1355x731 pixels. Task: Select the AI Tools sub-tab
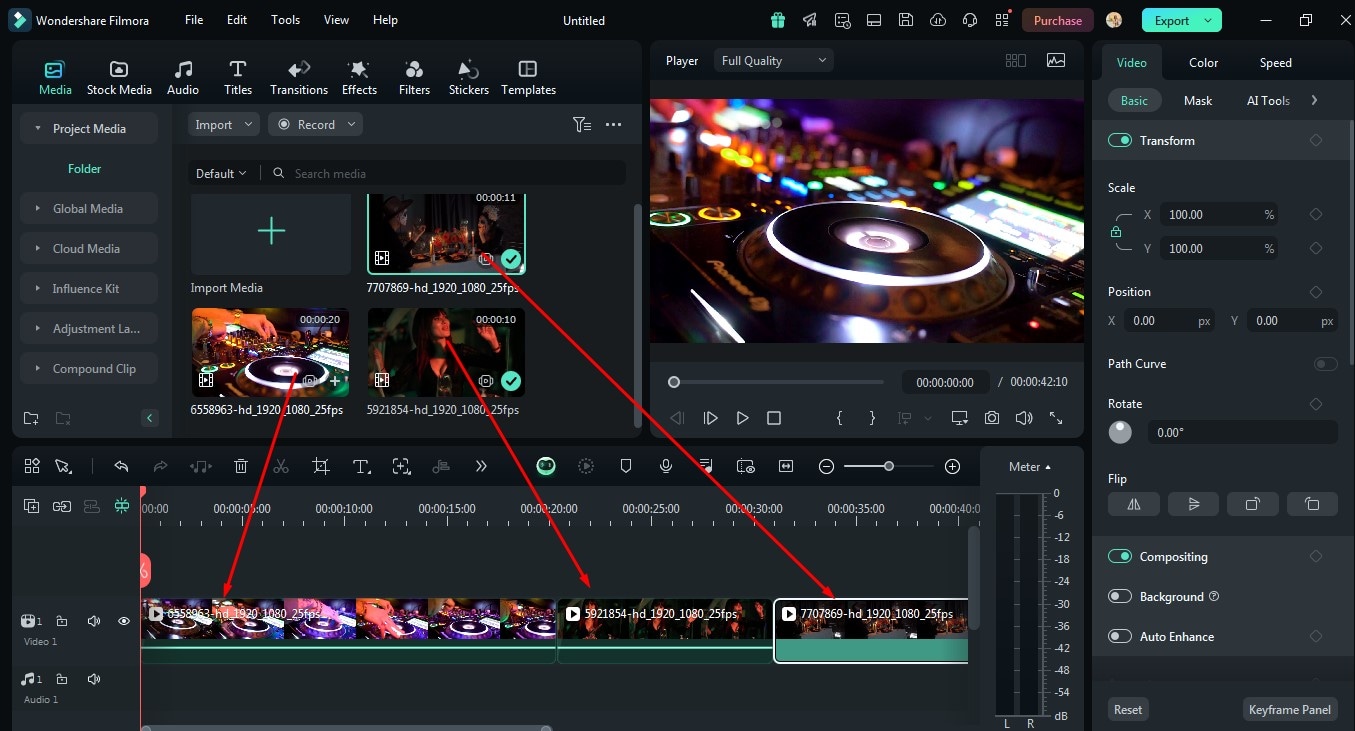(1268, 100)
